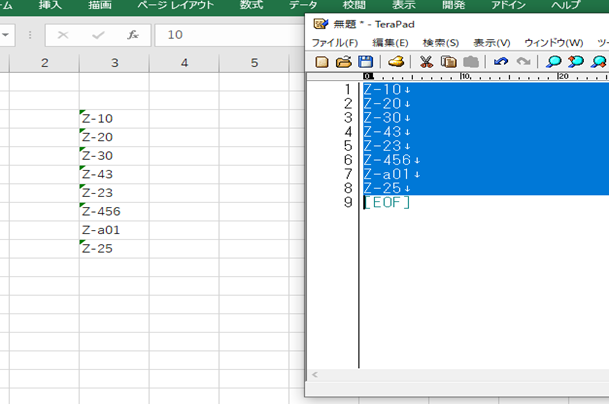This screenshot has width=609, height=404.
Task: Click TeraPad line 4 text Z-43
Action: tap(382, 132)
